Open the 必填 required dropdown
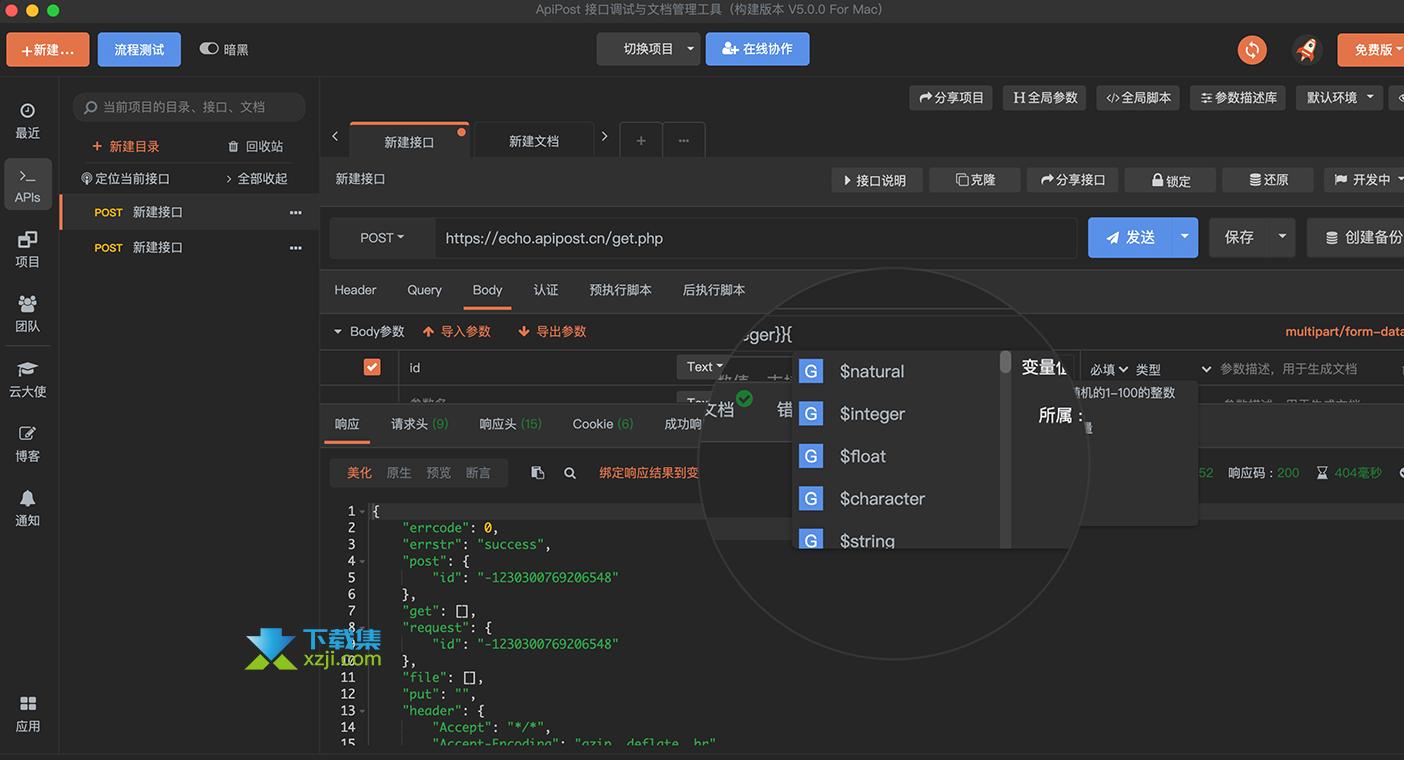 tap(1108, 369)
